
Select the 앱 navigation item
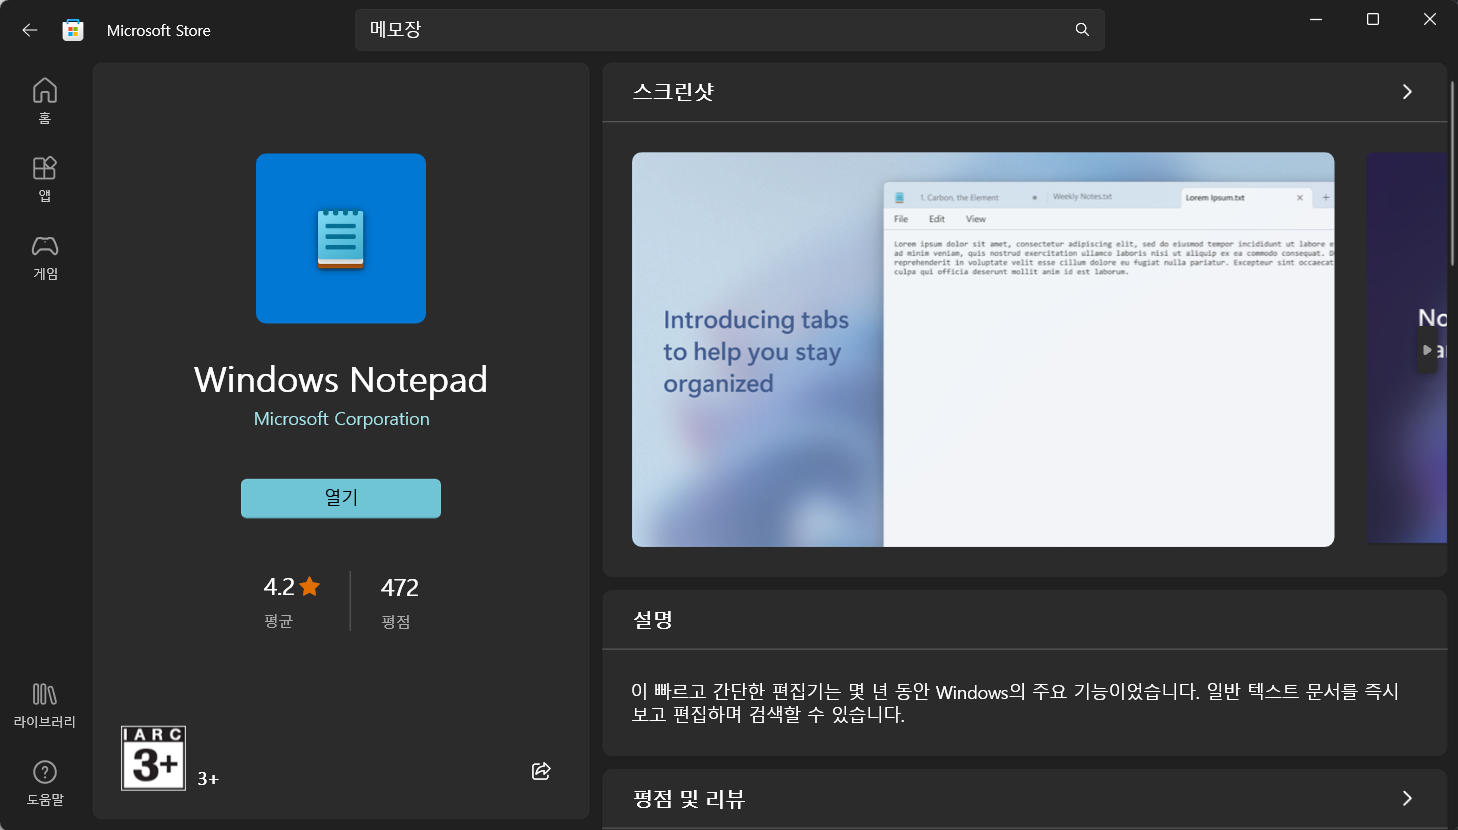[x=44, y=180]
